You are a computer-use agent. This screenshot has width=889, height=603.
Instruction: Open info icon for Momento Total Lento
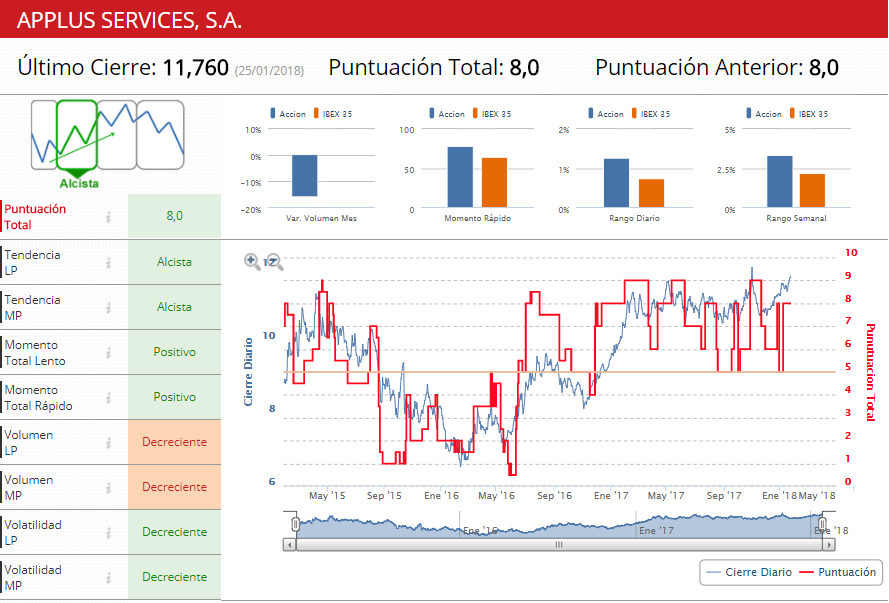tap(108, 352)
